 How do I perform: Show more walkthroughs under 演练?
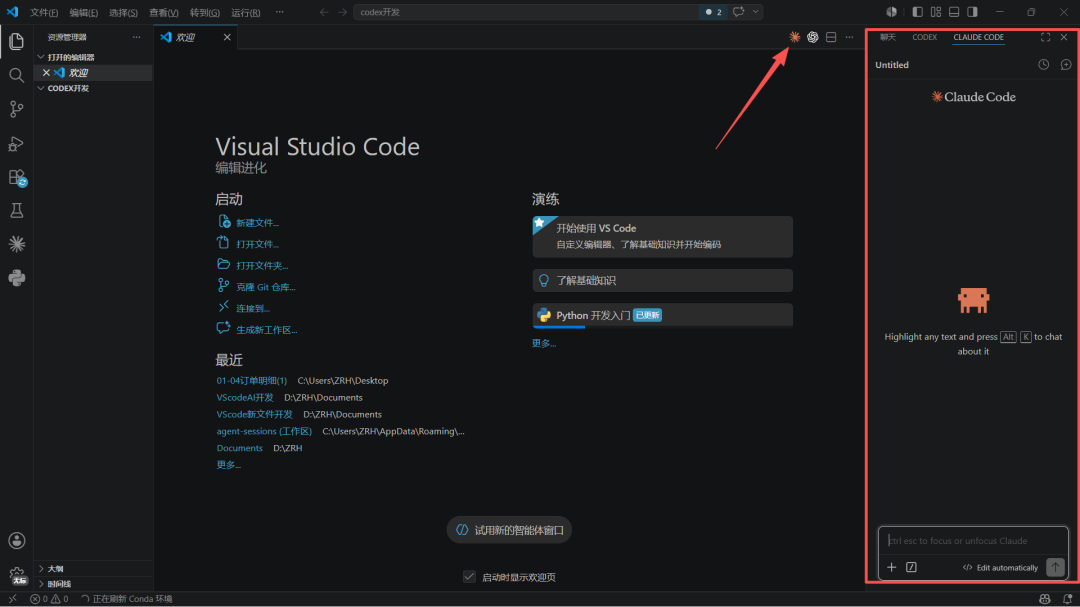(544, 343)
